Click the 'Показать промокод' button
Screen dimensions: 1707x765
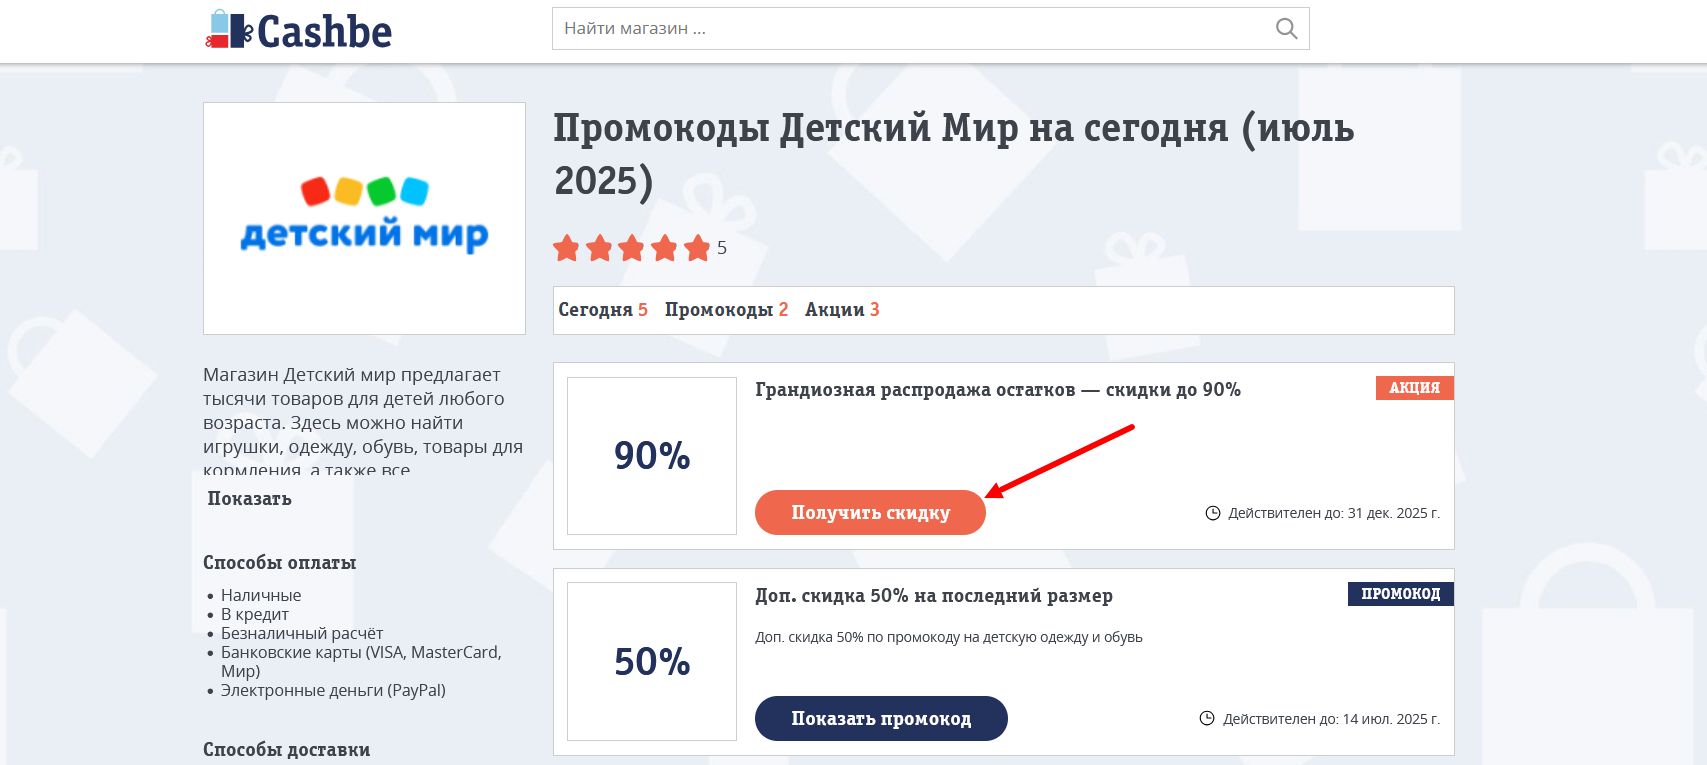[x=881, y=718]
